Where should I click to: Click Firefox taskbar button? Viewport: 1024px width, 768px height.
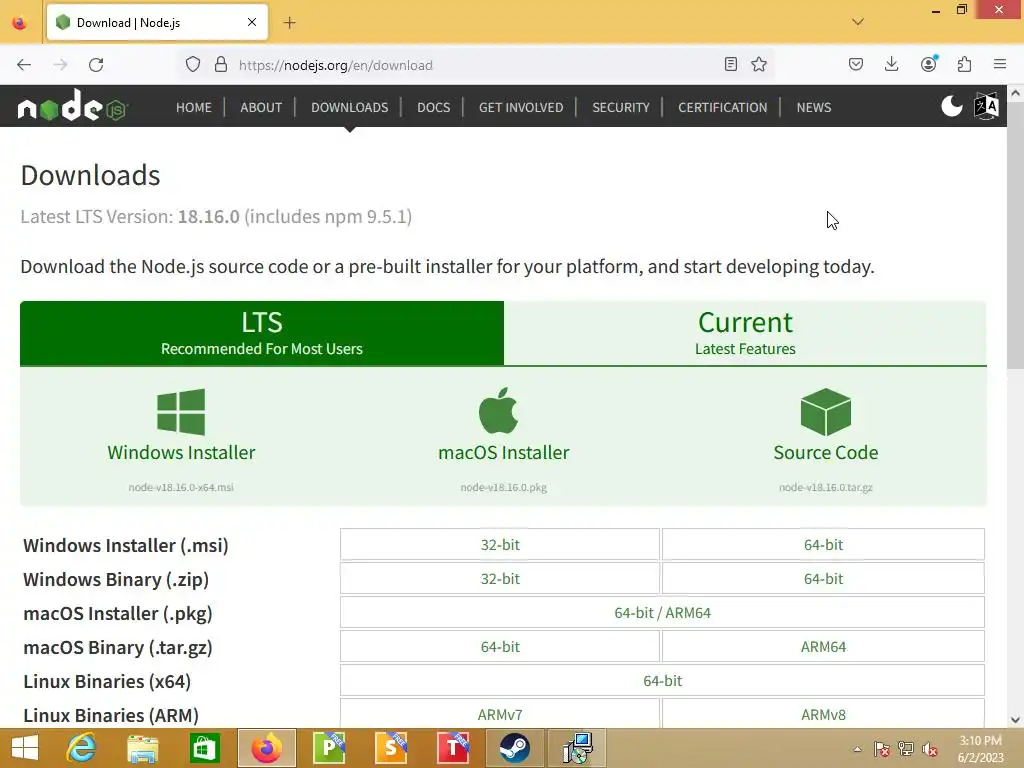(x=266, y=748)
